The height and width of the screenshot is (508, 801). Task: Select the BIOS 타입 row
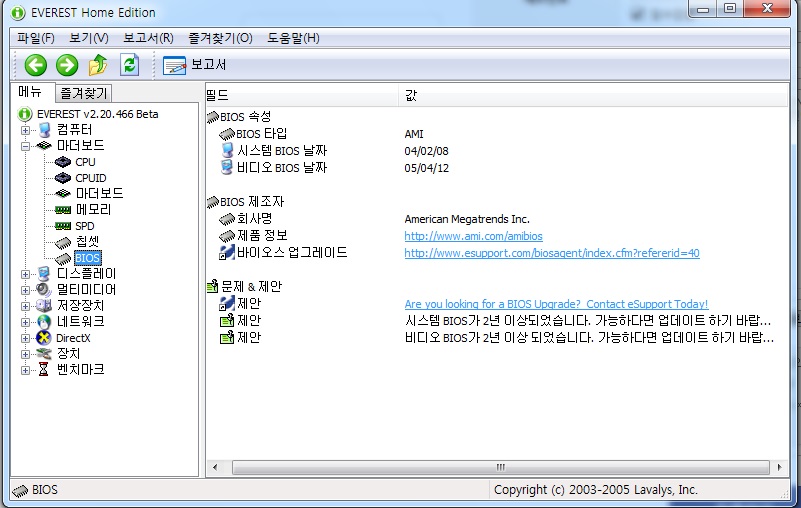(x=497, y=134)
